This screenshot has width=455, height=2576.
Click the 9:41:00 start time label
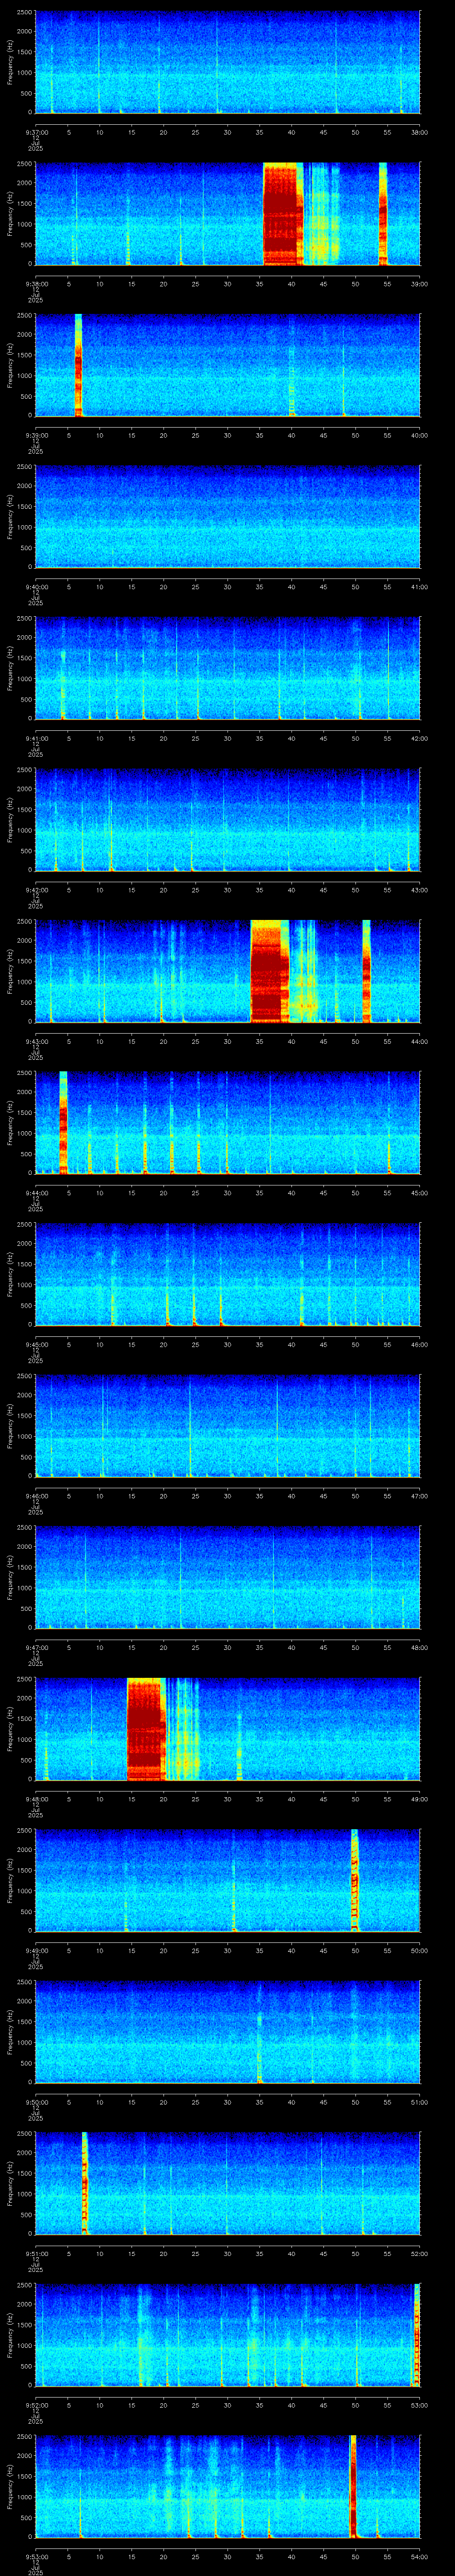36,738
